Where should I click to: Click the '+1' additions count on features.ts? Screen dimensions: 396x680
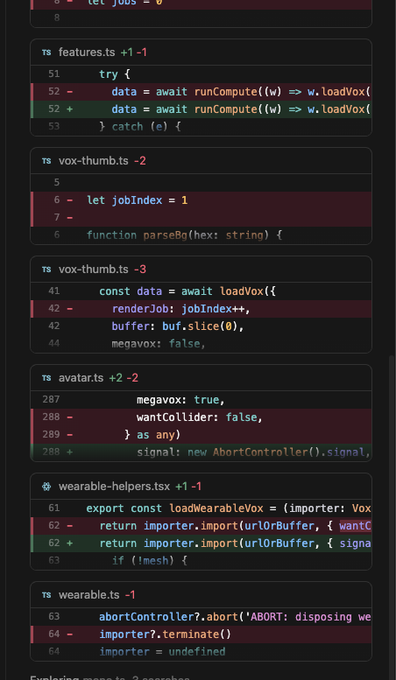[127, 52]
